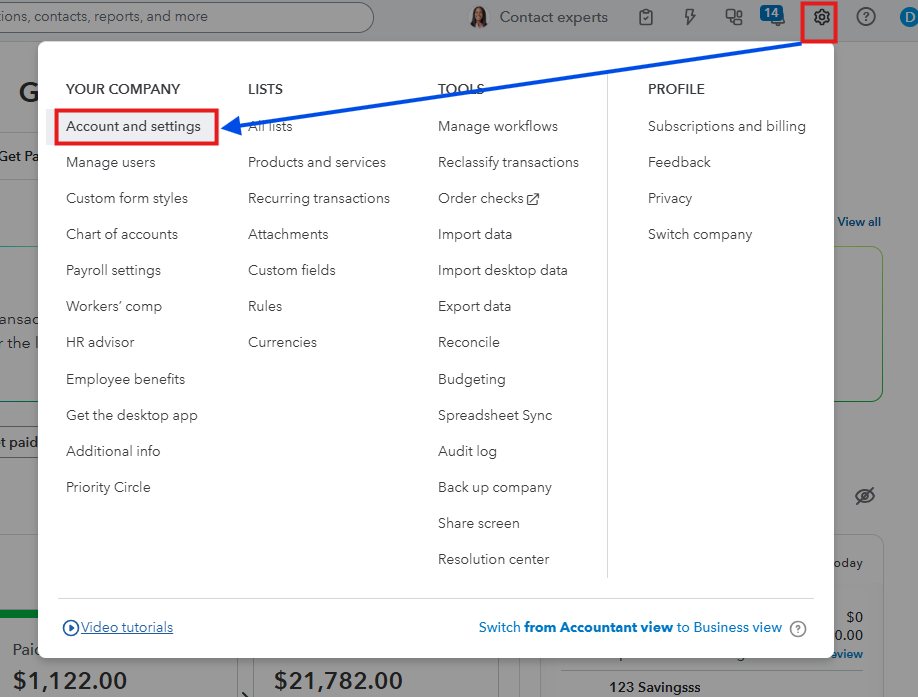Click the Contact experts link
The image size is (918, 697).
tap(553, 17)
